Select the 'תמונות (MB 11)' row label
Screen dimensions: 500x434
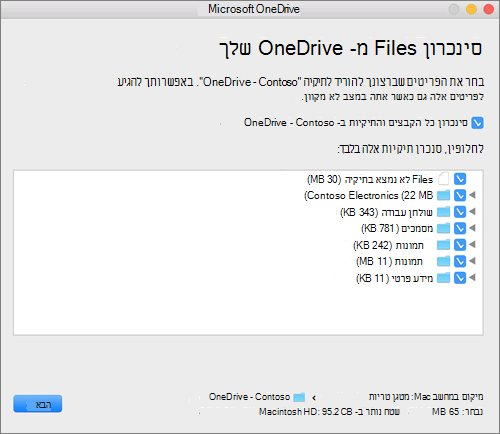pyautogui.click(x=389, y=261)
